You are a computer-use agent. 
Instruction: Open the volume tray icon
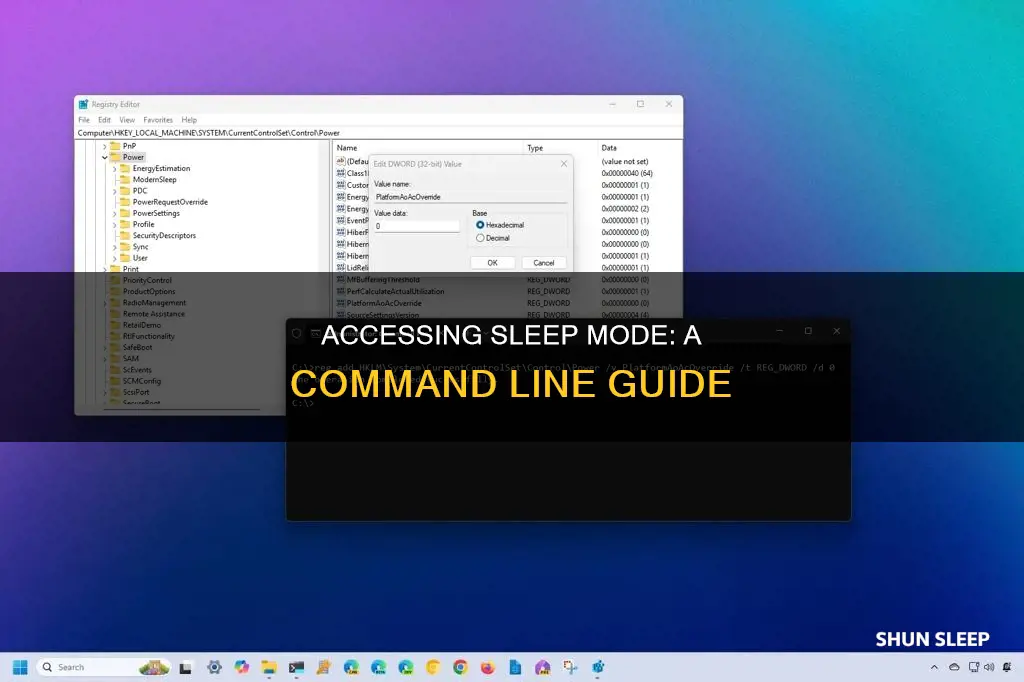coord(989,667)
